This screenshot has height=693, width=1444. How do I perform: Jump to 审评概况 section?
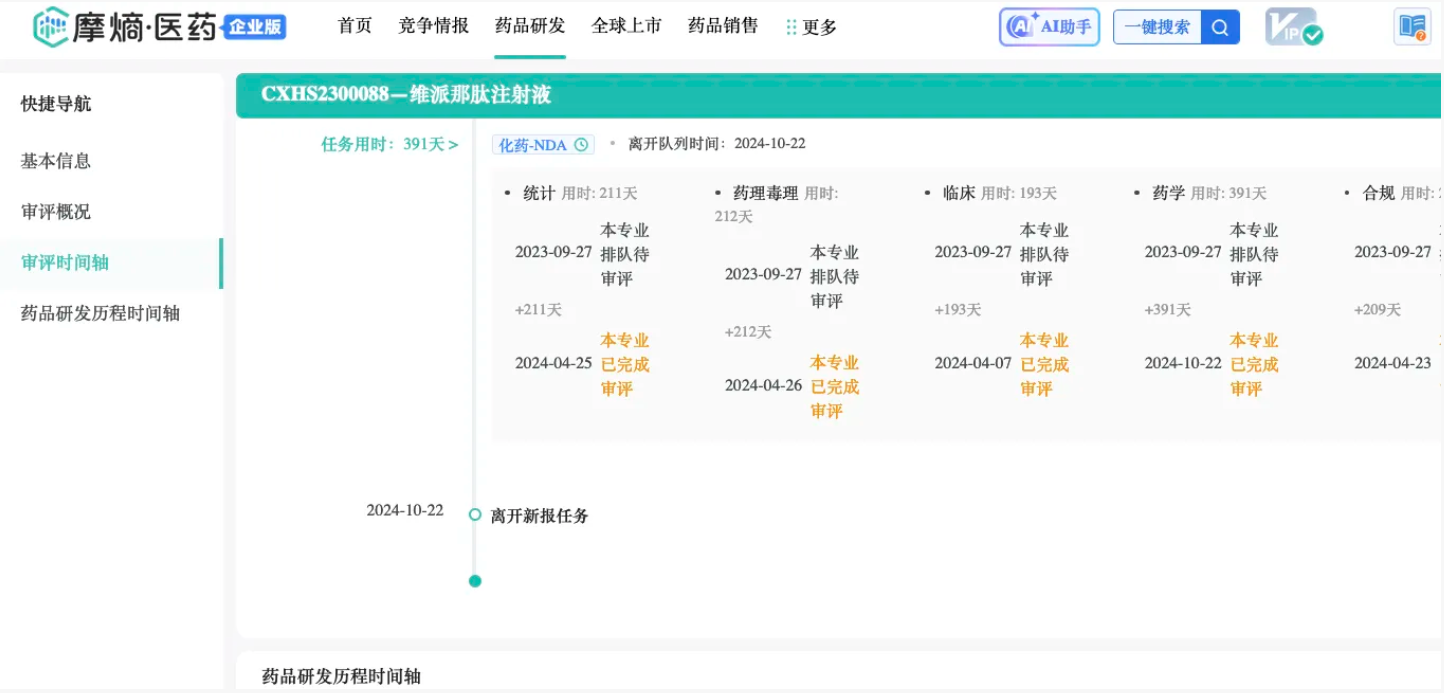(x=56, y=212)
